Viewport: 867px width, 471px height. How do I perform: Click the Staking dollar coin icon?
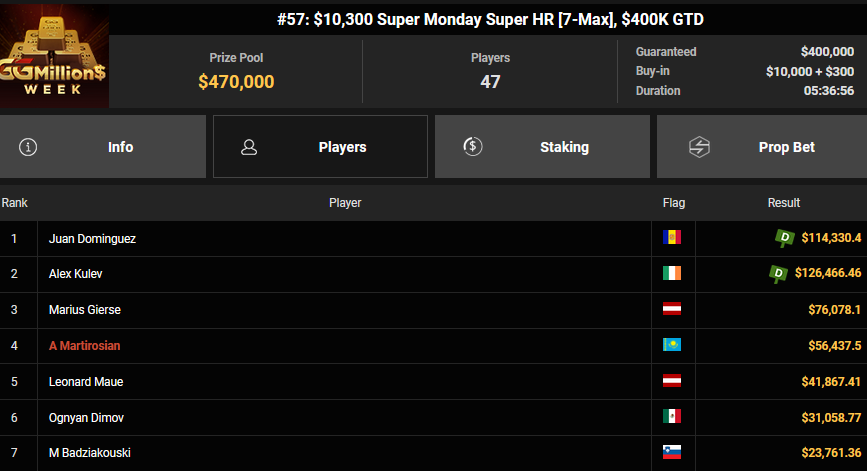473,147
